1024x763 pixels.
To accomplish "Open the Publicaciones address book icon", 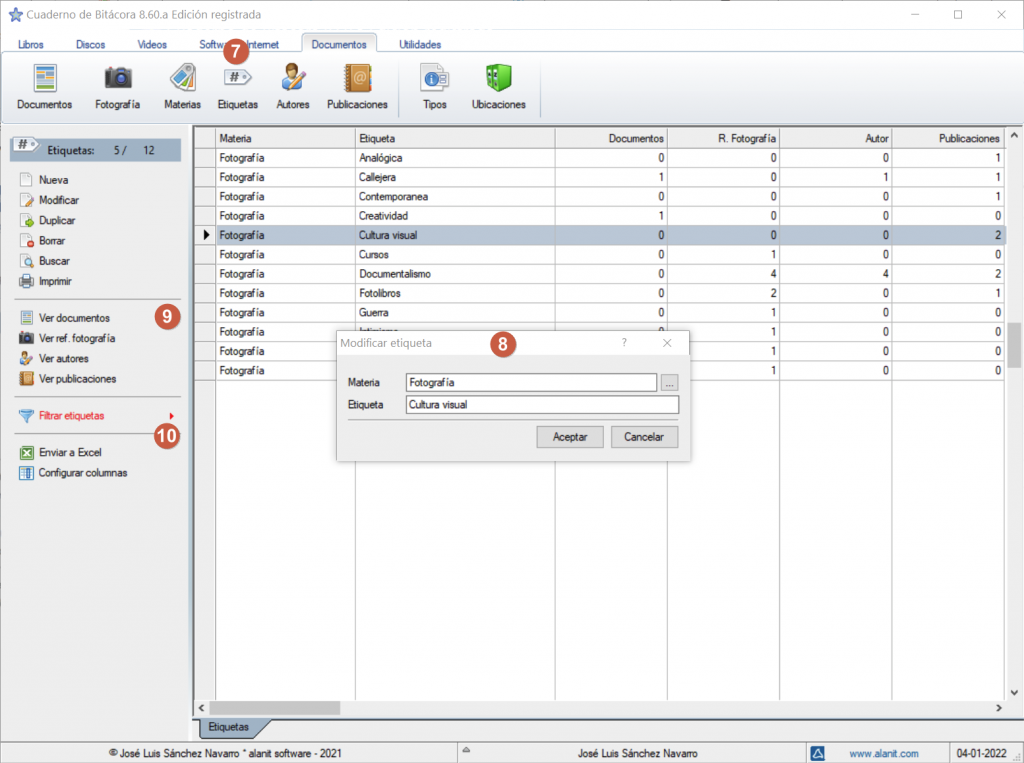I will tap(357, 85).
